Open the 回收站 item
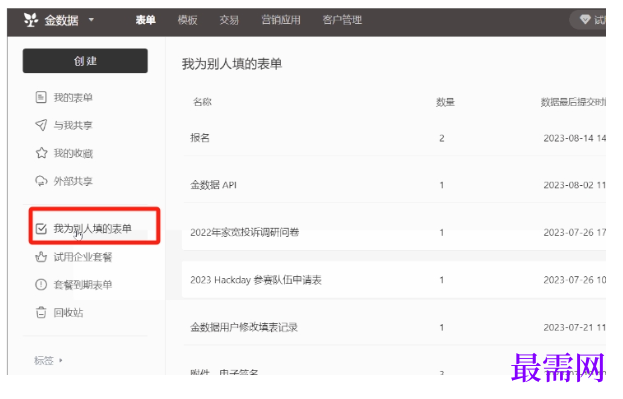 click(68, 313)
